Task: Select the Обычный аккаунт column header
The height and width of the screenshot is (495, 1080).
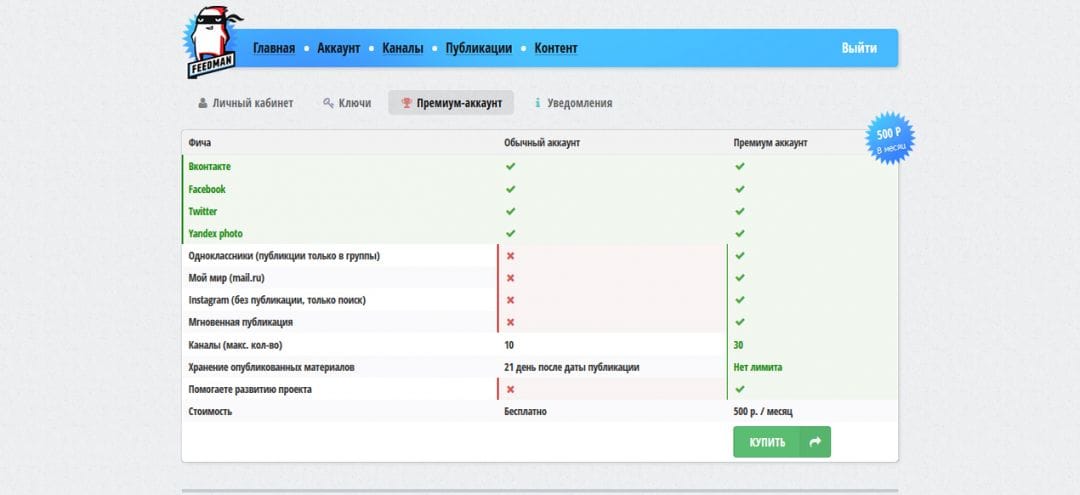Action: click(542, 143)
